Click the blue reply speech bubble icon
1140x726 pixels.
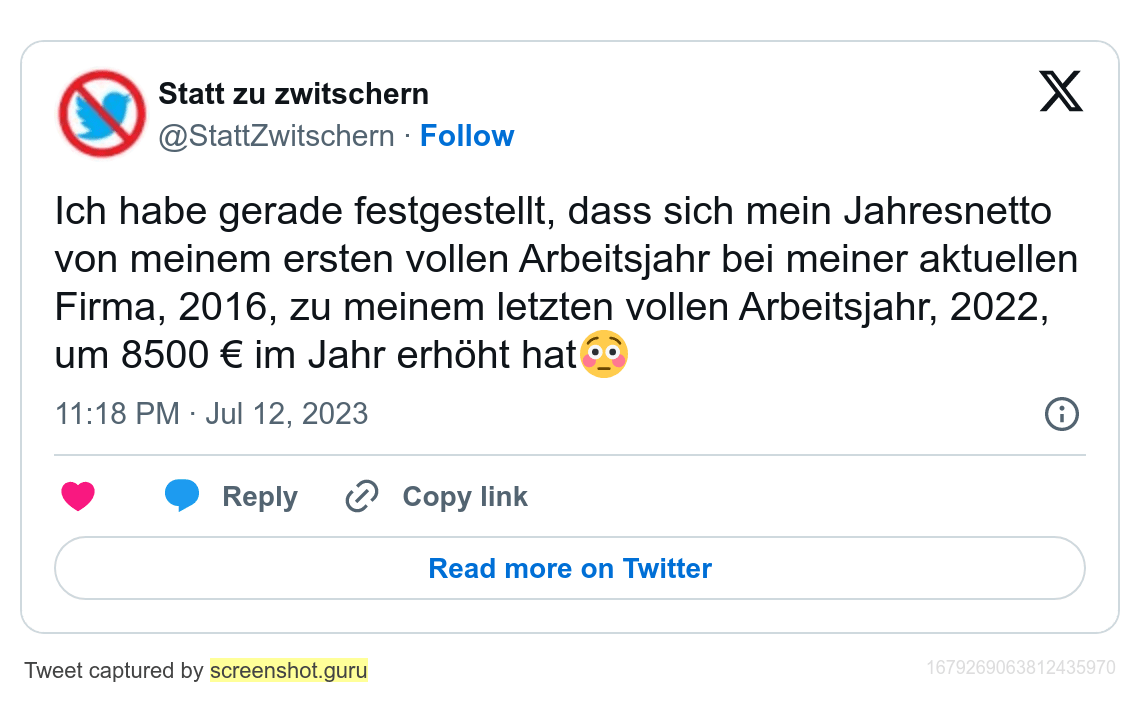182,496
